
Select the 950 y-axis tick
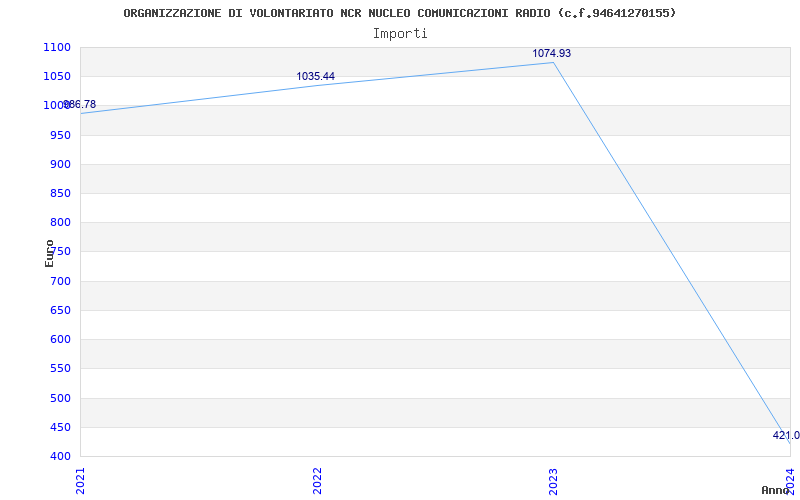[60, 135]
